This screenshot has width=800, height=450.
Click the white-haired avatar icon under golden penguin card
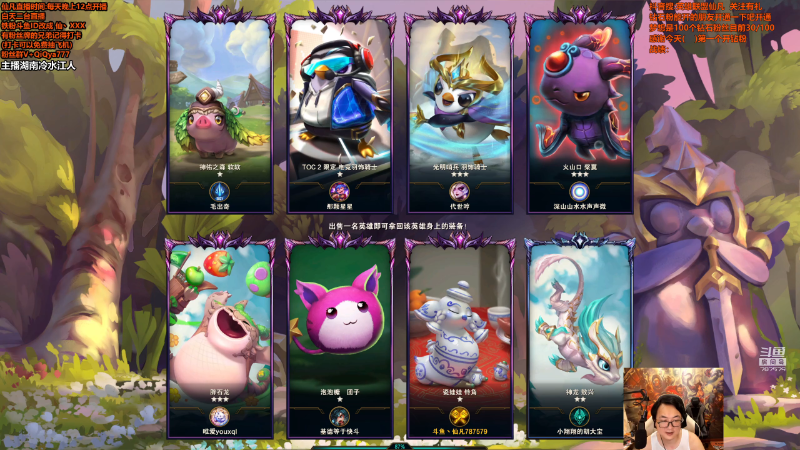pos(459,192)
